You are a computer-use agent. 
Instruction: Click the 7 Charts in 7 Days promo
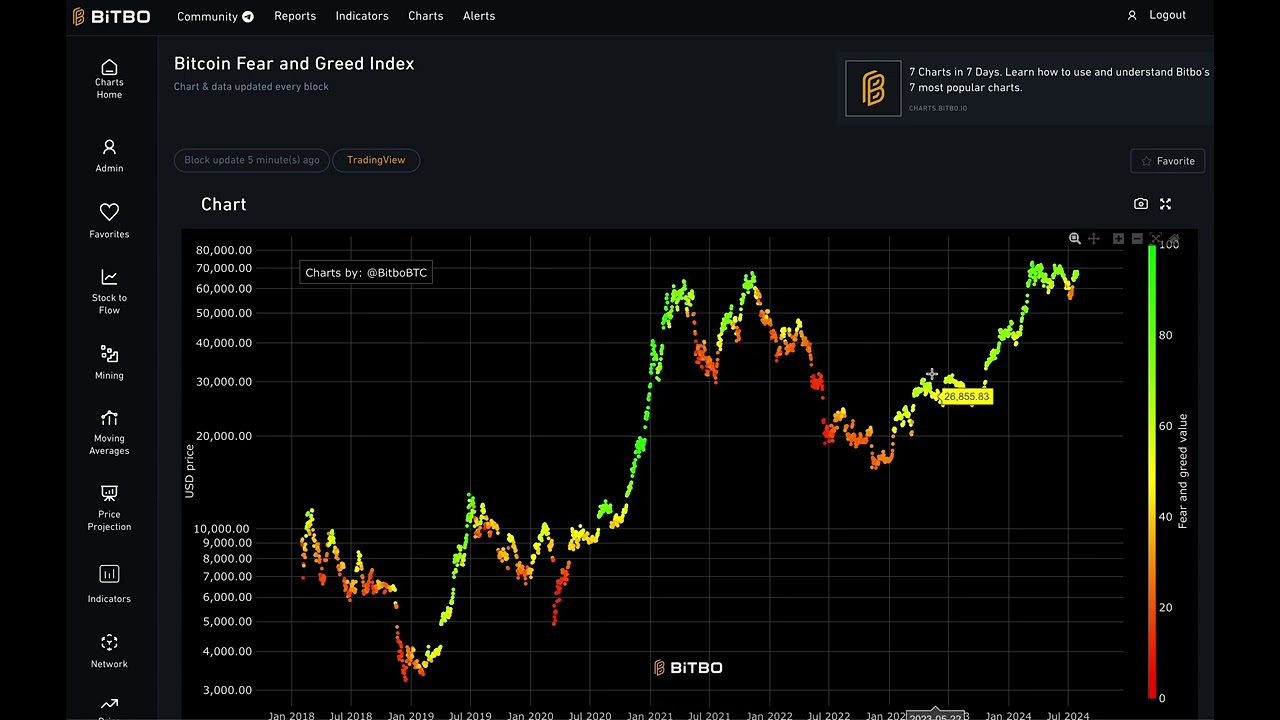coord(1024,88)
